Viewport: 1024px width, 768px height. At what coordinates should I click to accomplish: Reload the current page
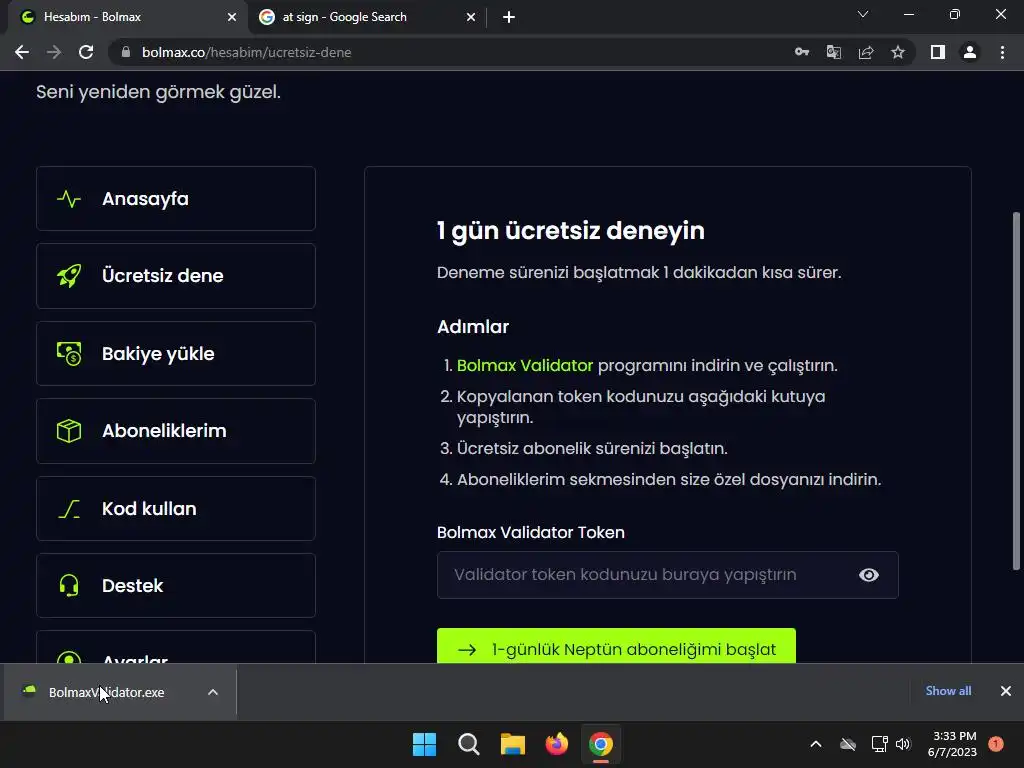pyautogui.click(x=86, y=52)
